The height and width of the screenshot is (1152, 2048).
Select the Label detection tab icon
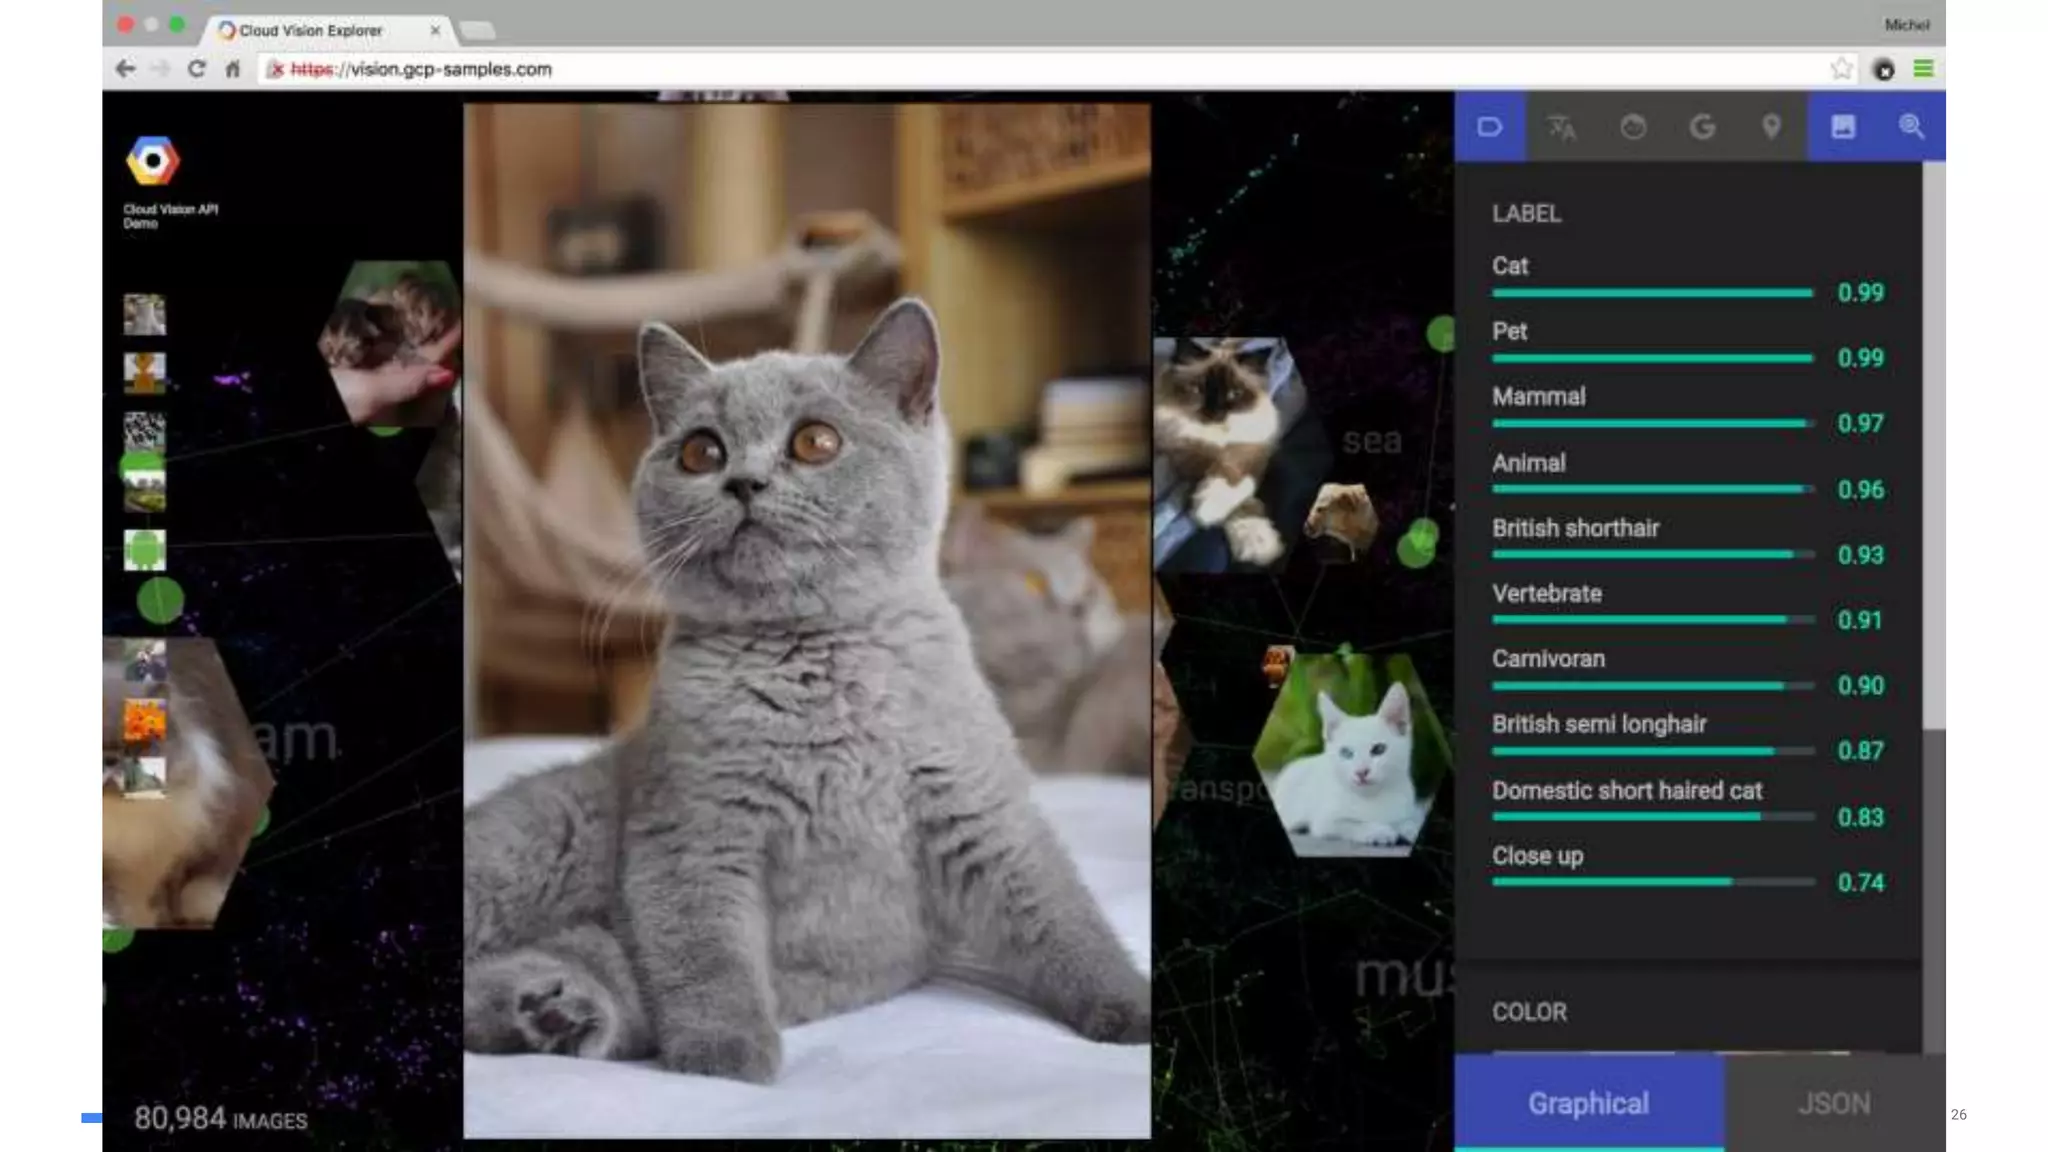tap(1489, 127)
